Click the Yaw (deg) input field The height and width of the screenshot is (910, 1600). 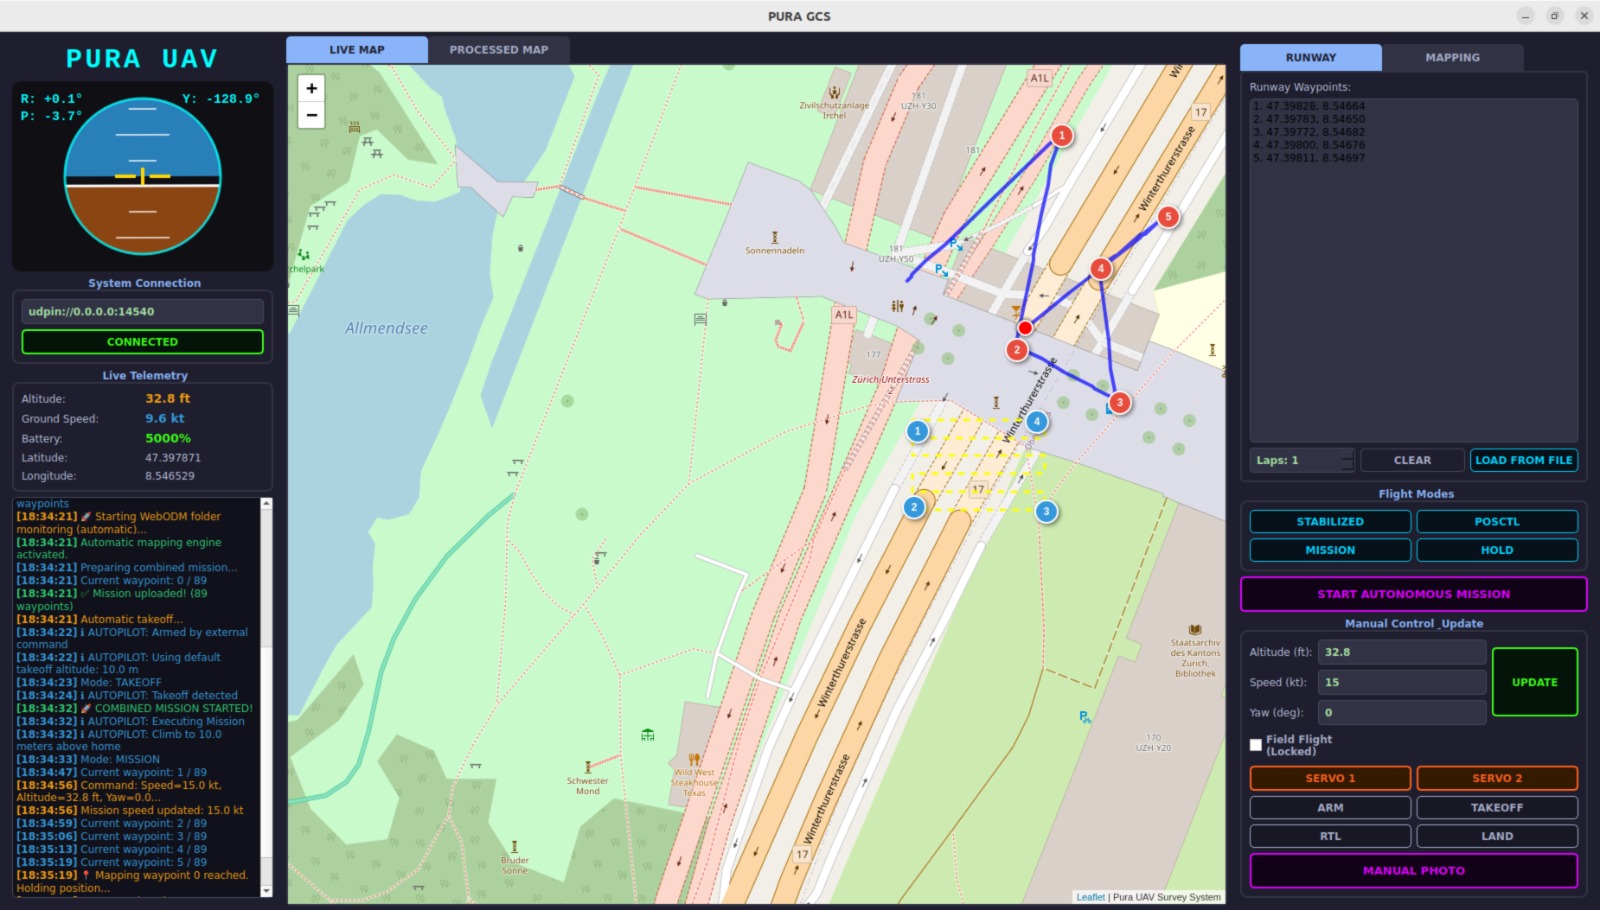(x=1402, y=713)
